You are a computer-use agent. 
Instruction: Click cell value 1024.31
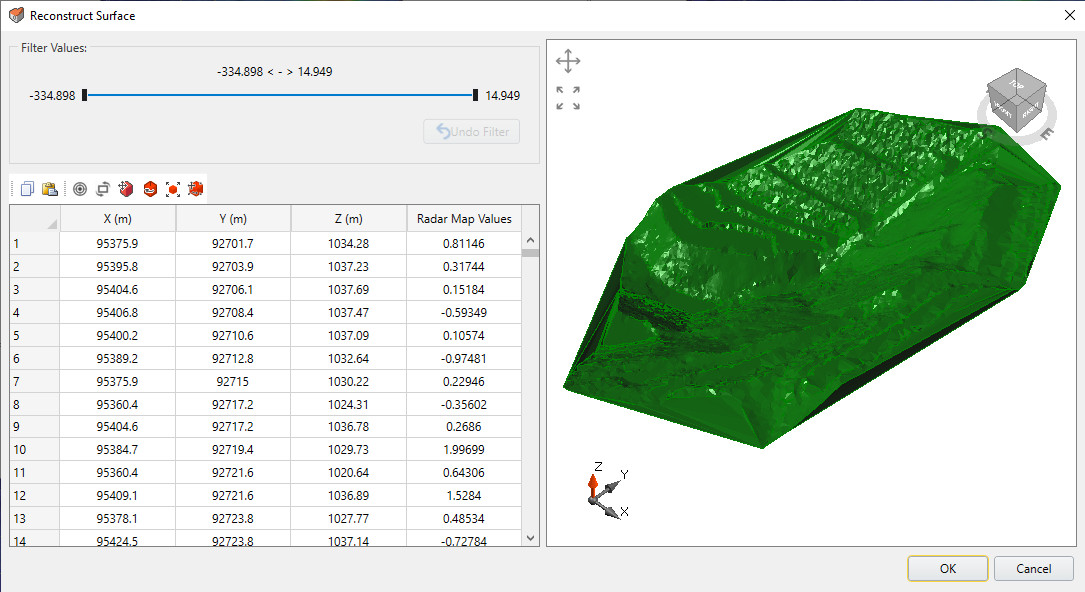[x=349, y=405]
